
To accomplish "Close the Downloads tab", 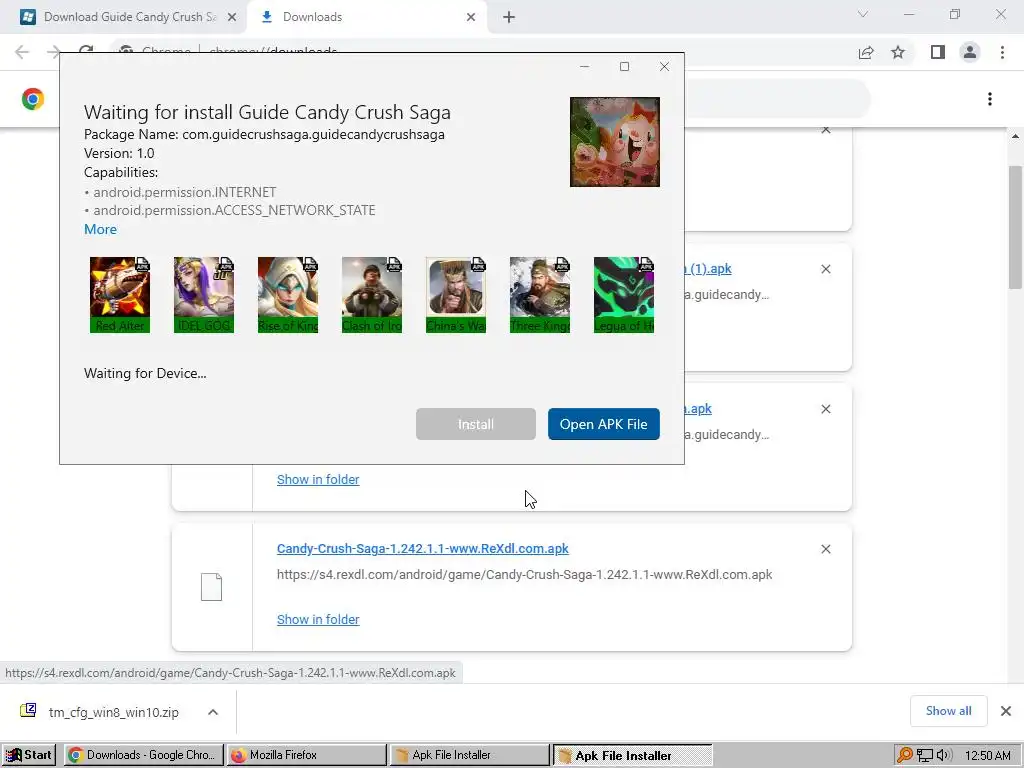I will tap(471, 17).
